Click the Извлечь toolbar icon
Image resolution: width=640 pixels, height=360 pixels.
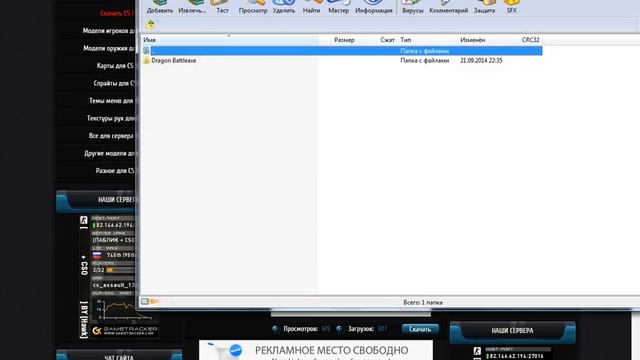pyautogui.click(x=192, y=7)
